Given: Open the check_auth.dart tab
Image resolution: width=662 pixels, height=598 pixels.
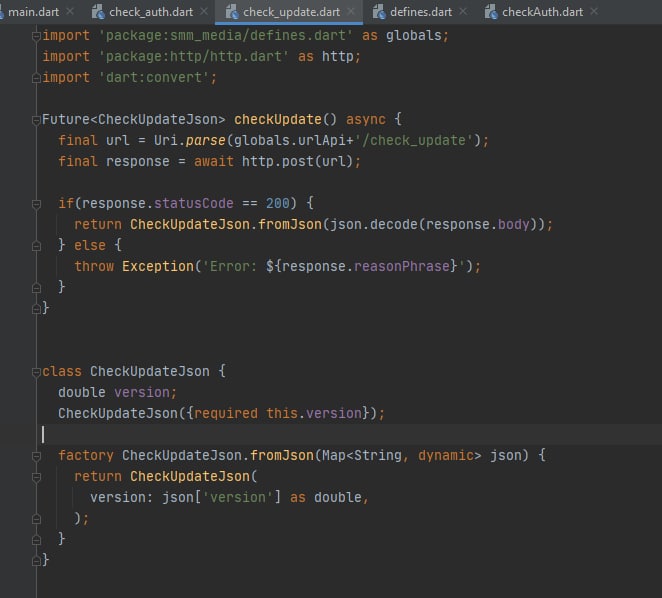Looking at the screenshot, I should pyautogui.click(x=151, y=12).
